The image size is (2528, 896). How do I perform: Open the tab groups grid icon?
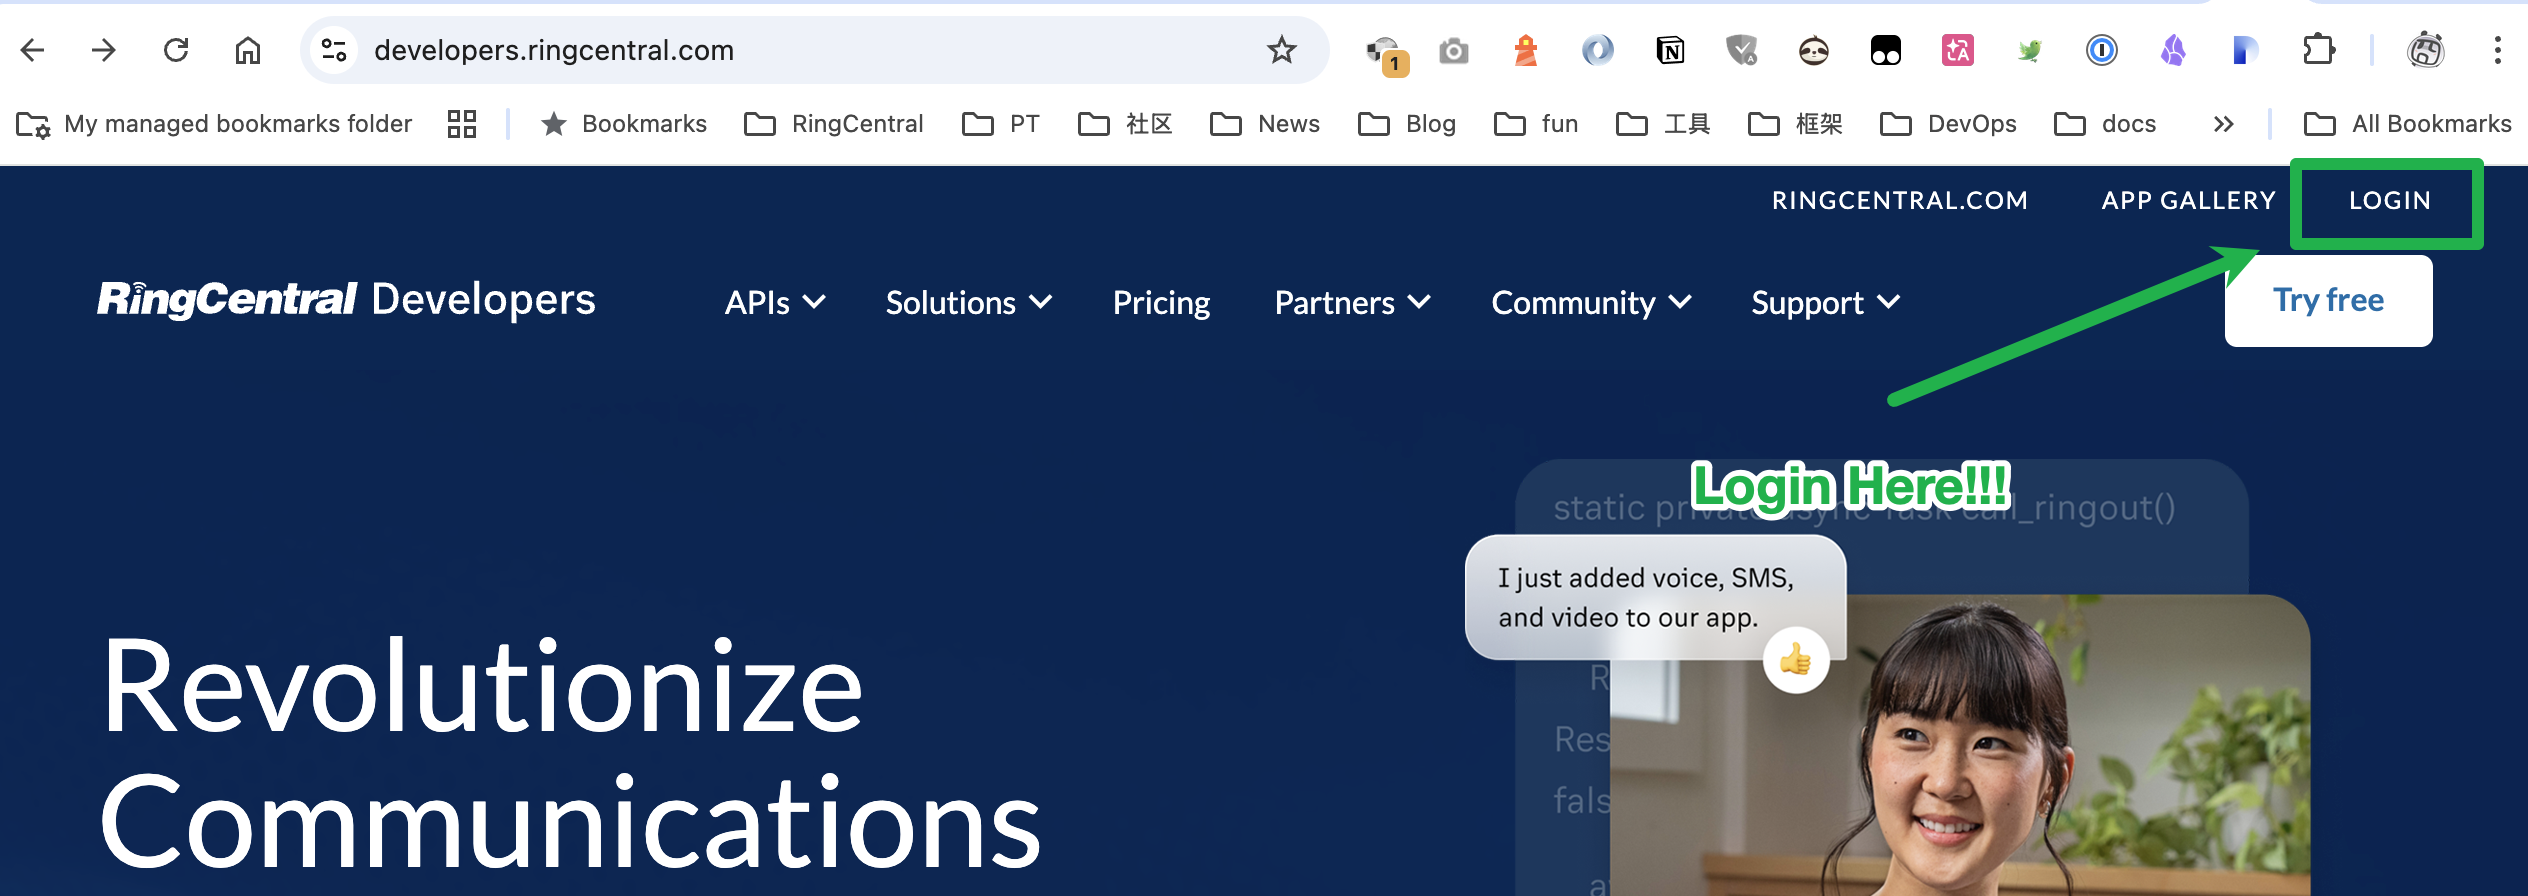coord(462,124)
